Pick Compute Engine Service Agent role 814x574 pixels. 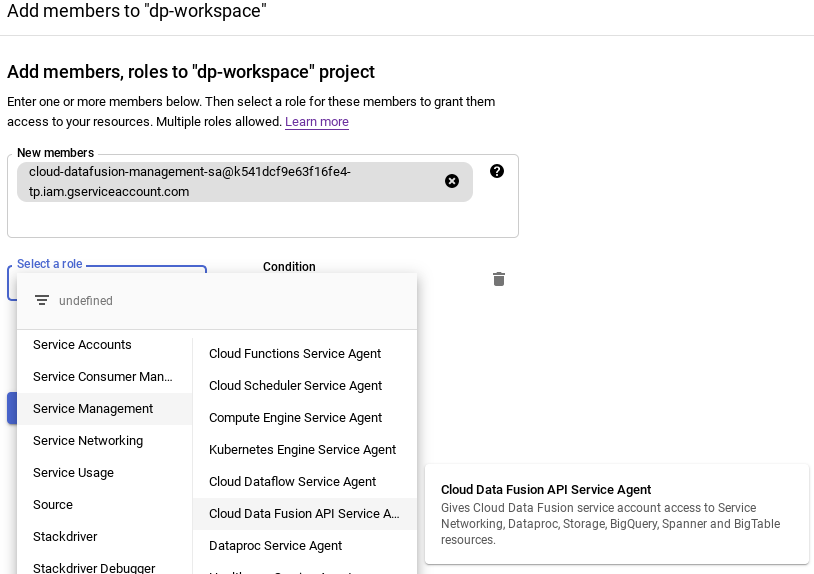pos(295,418)
